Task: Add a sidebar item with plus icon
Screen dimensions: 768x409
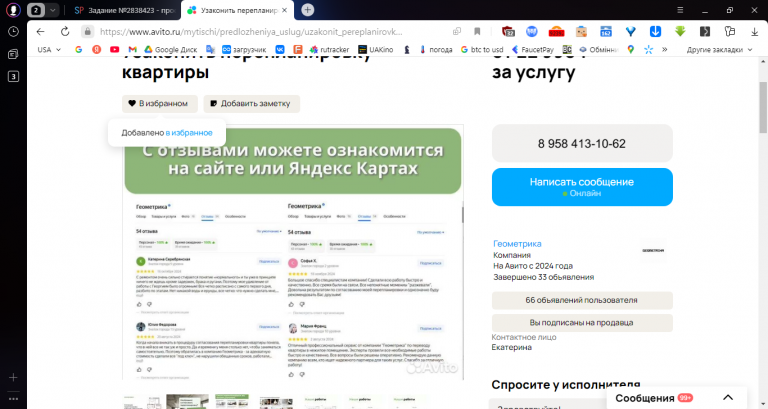Action: [13, 377]
